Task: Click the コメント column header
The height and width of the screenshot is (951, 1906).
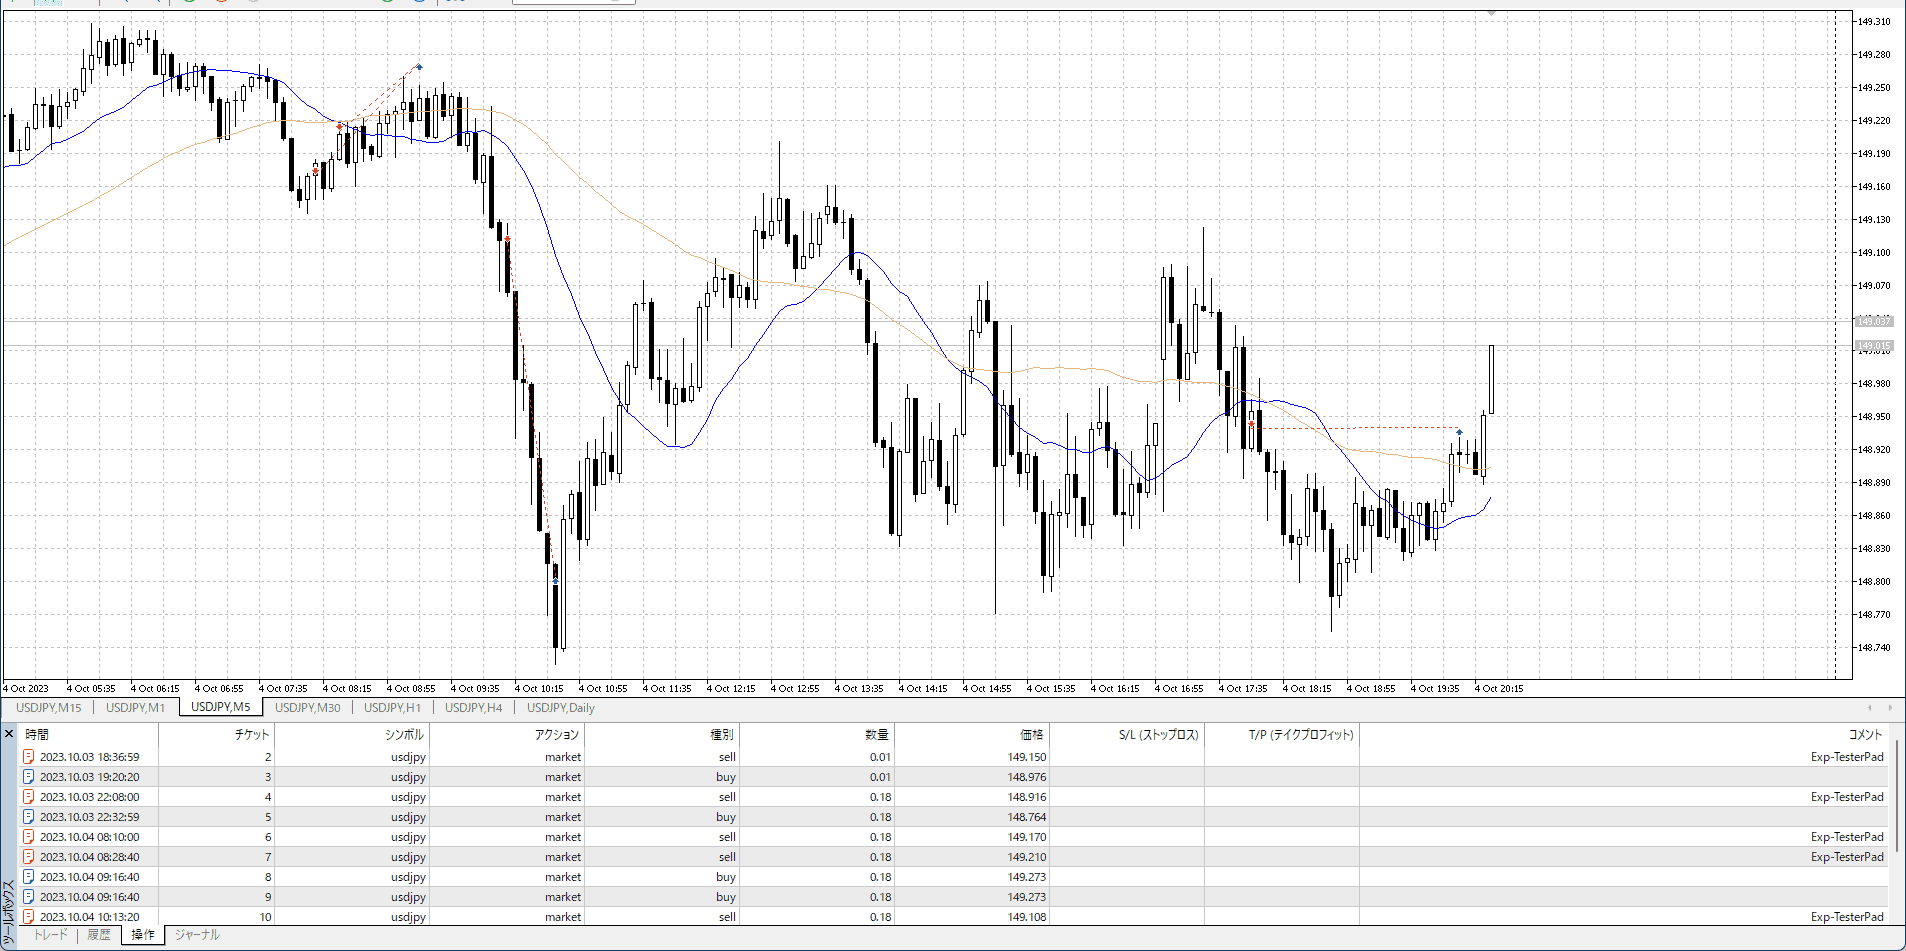Action: point(1865,734)
